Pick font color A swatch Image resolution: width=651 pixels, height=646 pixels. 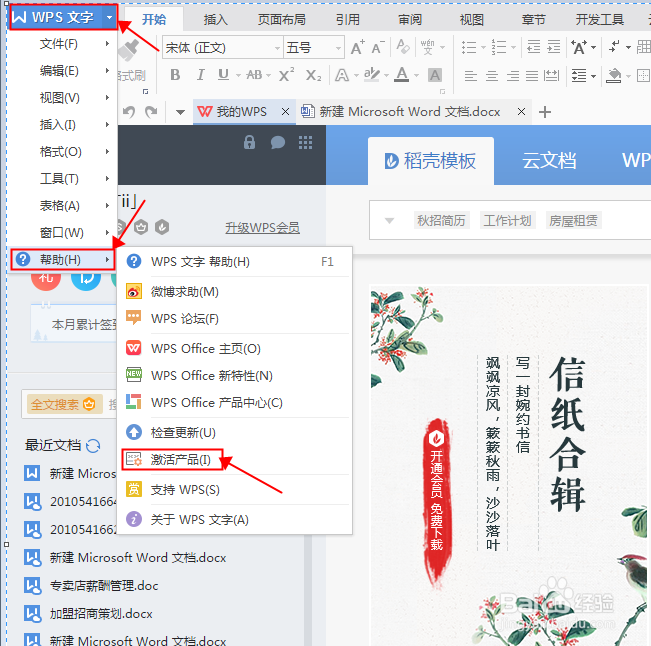(x=401, y=75)
